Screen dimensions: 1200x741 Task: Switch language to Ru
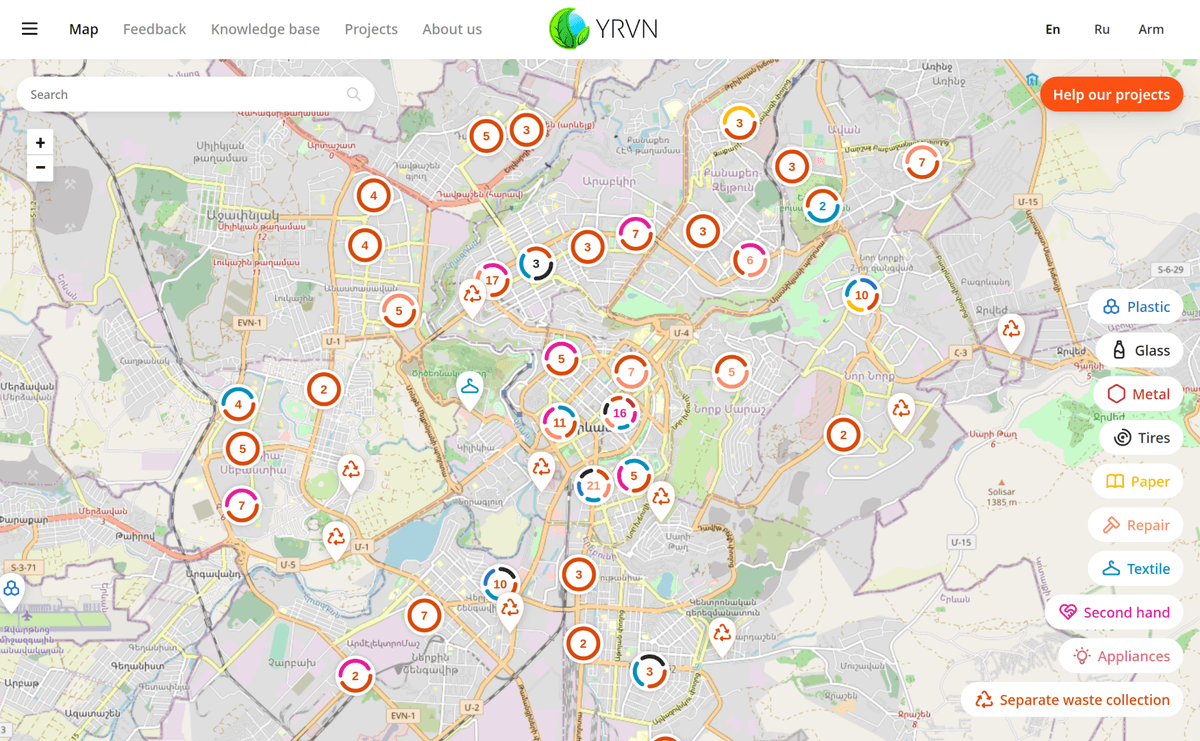pos(1102,29)
